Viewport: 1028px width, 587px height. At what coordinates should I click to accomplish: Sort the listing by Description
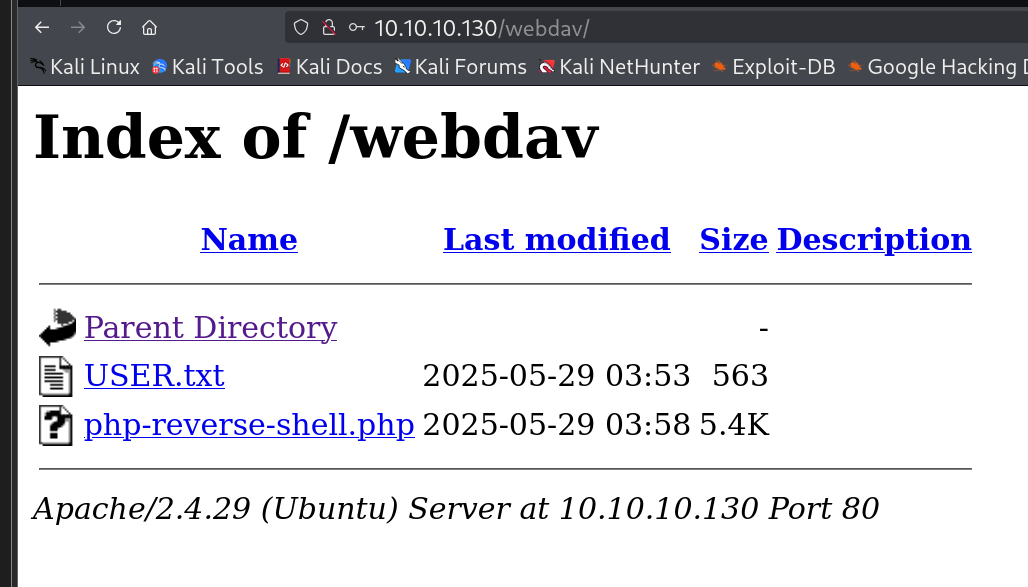point(873,240)
